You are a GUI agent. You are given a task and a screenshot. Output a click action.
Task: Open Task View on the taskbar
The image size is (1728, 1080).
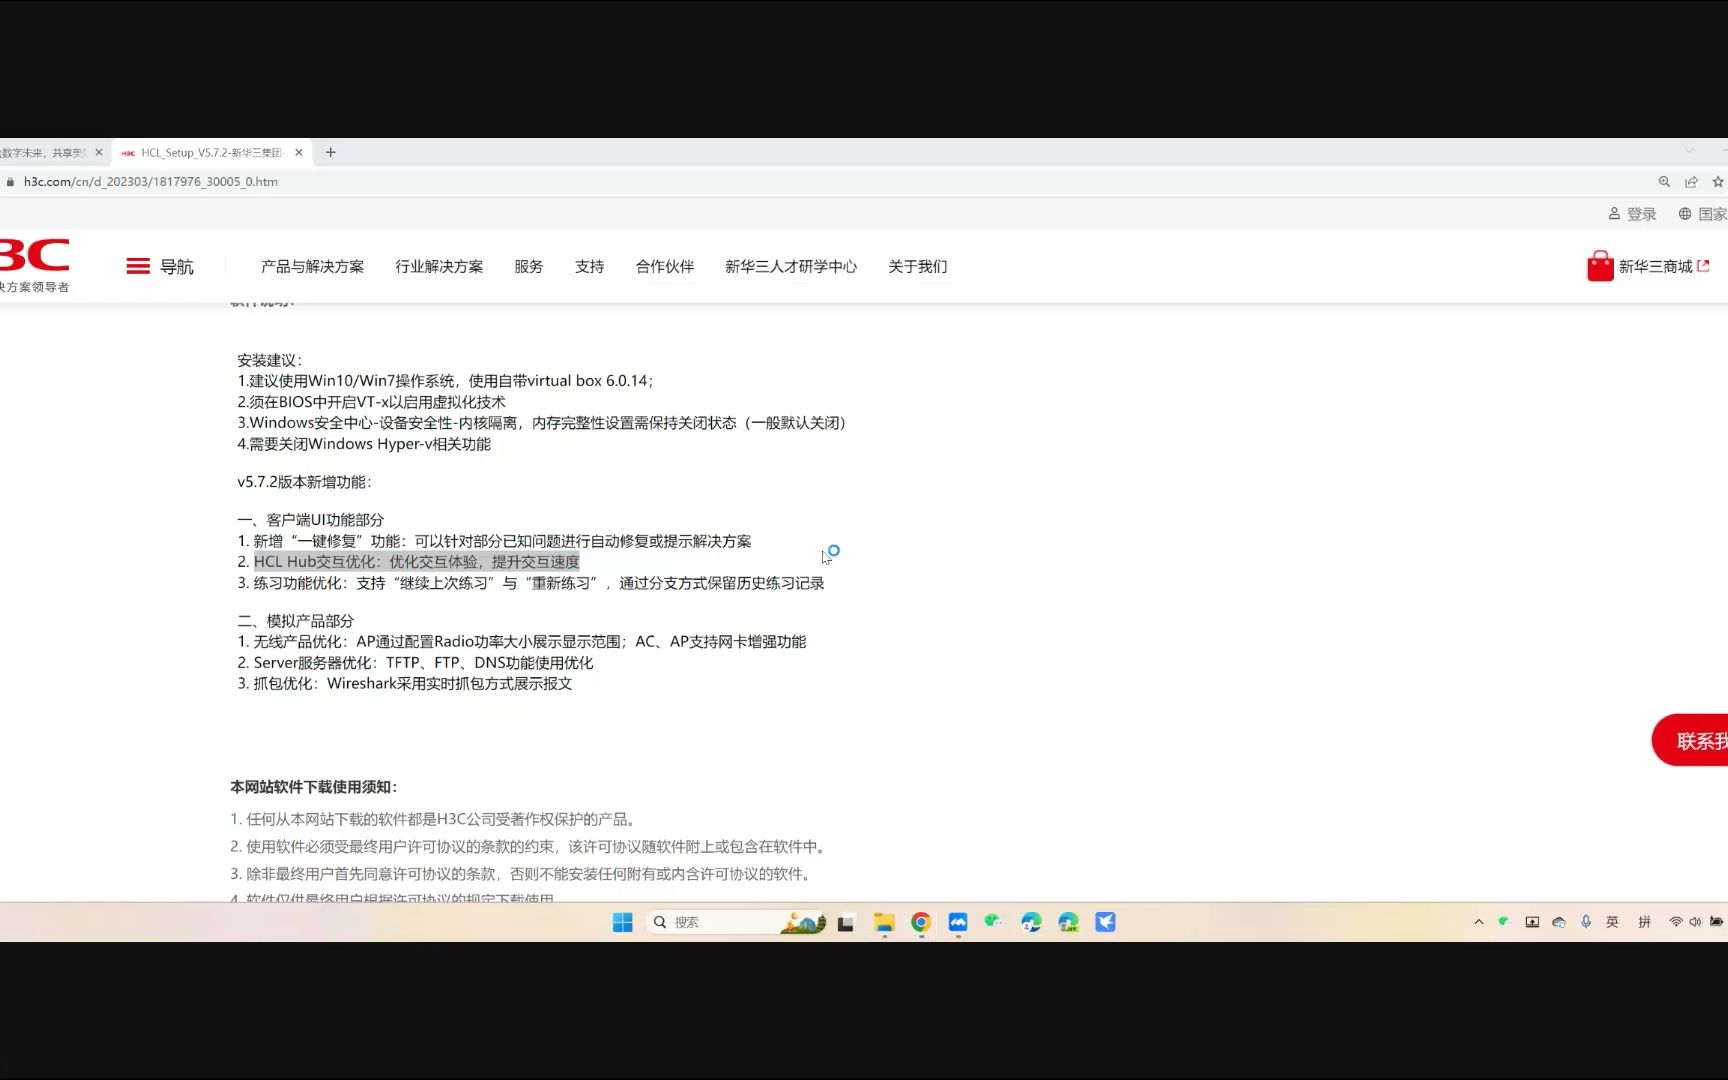(846, 923)
